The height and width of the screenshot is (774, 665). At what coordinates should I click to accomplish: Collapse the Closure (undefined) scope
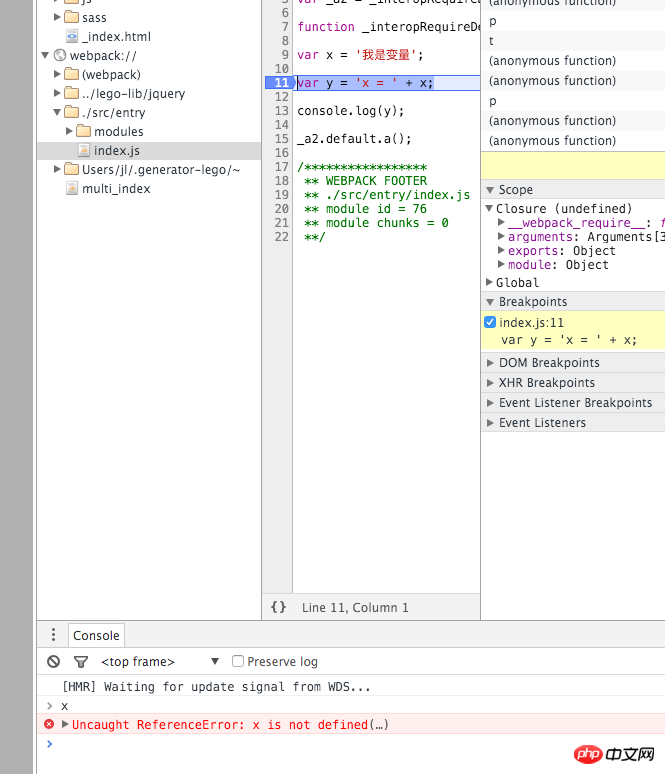(489, 208)
